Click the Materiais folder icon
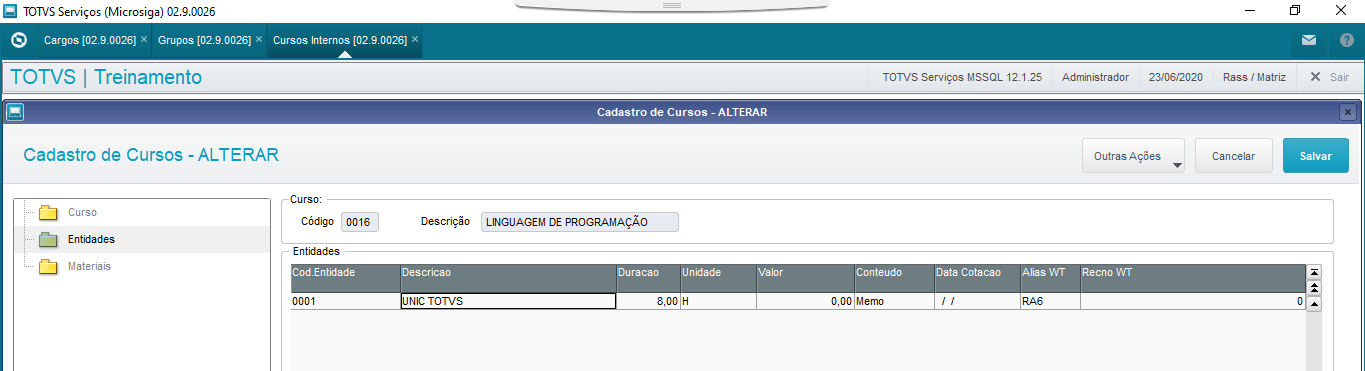The height and width of the screenshot is (371, 1365). pyautogui.click(x=48, y=266)
